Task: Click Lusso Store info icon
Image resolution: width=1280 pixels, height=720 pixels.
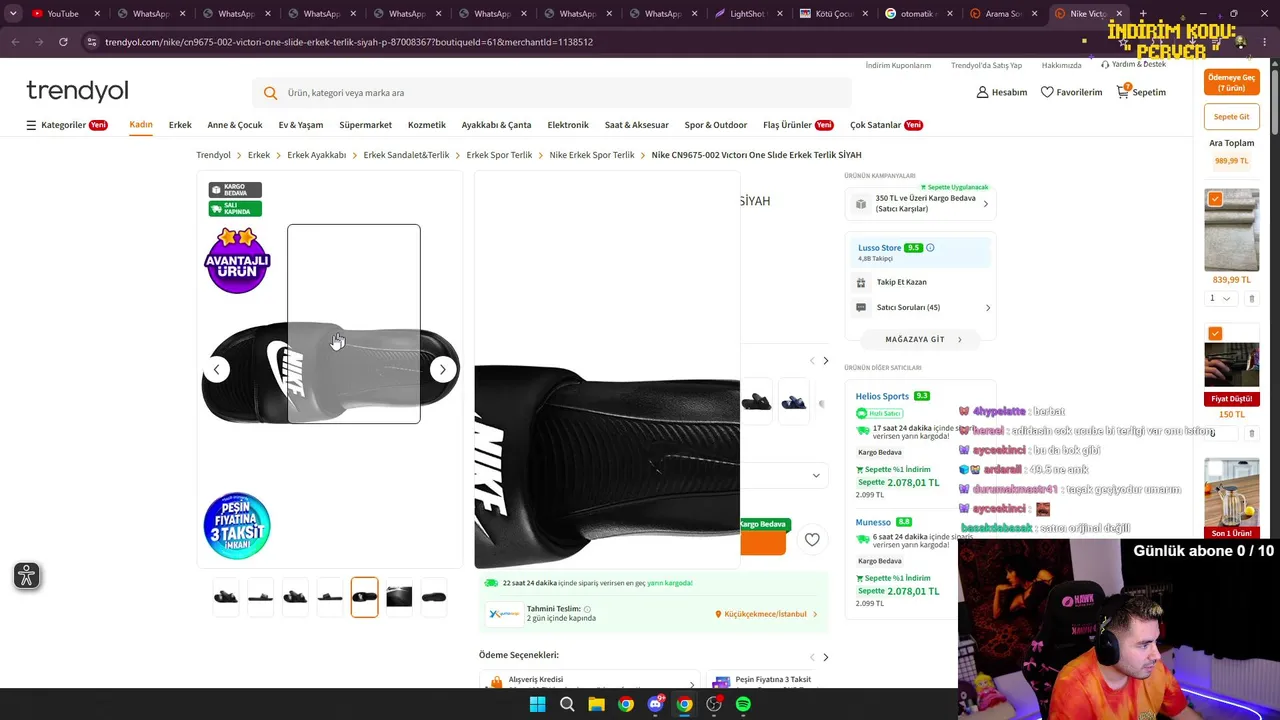Action: pyautogui.click(x=930, y=248)
